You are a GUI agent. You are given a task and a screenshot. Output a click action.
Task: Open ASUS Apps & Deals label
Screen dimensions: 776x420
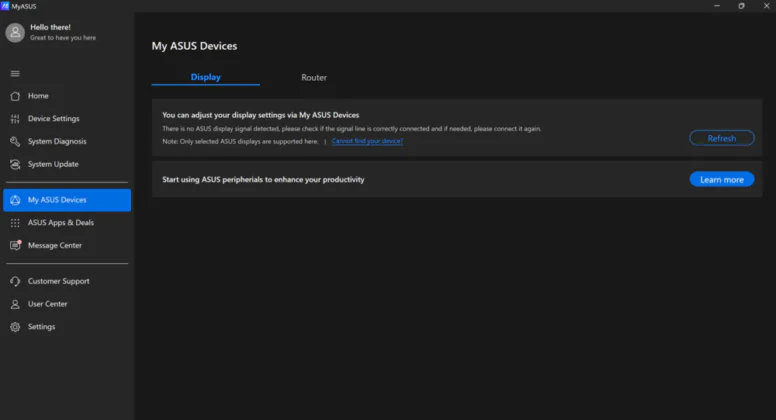click(x=61, y=223)
